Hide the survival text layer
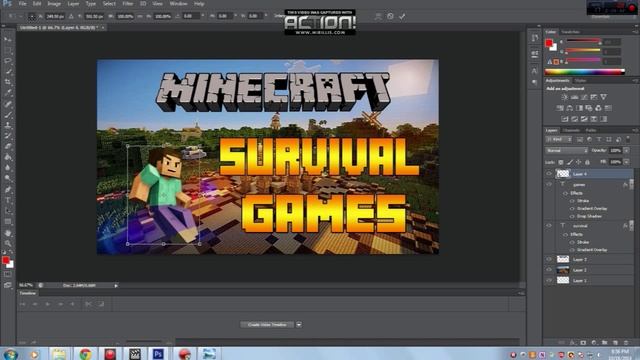The image size is (640, 360). coord(549,226)
